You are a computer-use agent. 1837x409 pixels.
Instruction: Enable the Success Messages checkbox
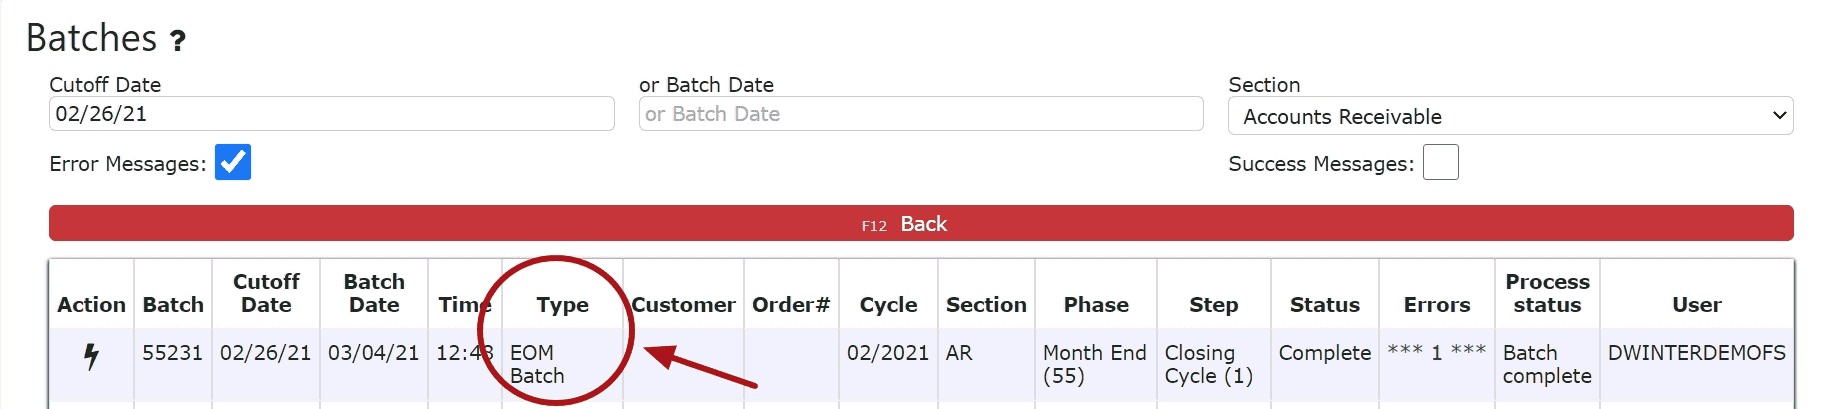tap(1440, 162)
